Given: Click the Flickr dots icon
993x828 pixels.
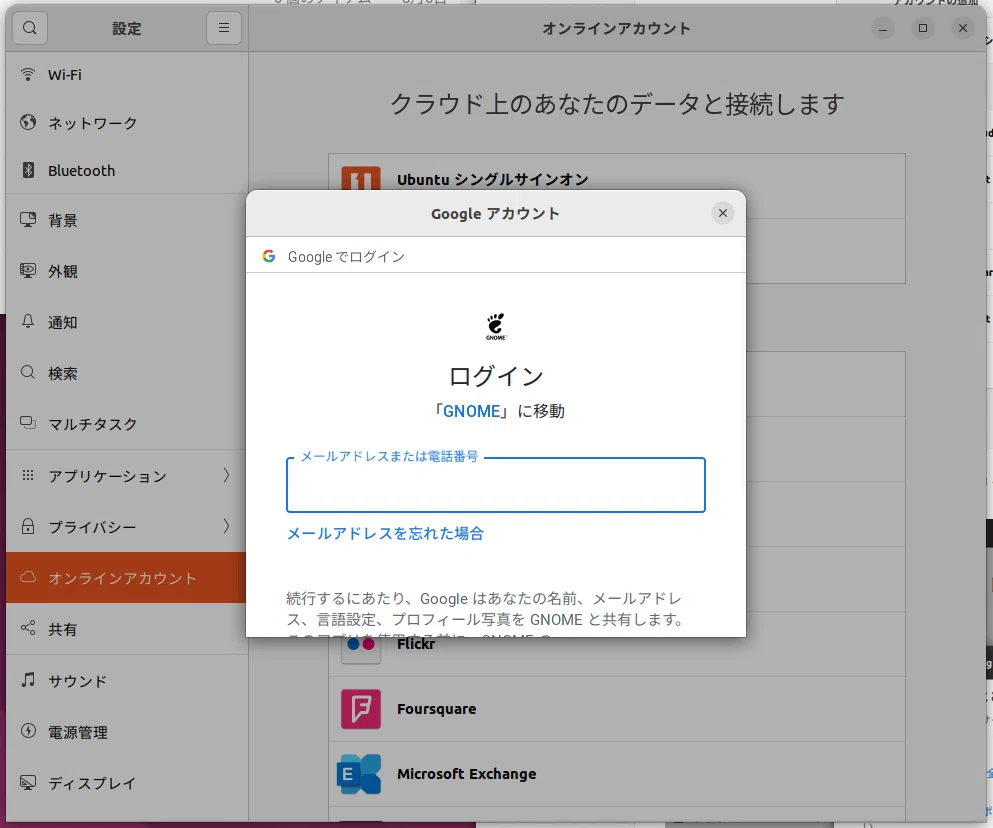Looking at the screenshot, I should click(x=361, y=651).
